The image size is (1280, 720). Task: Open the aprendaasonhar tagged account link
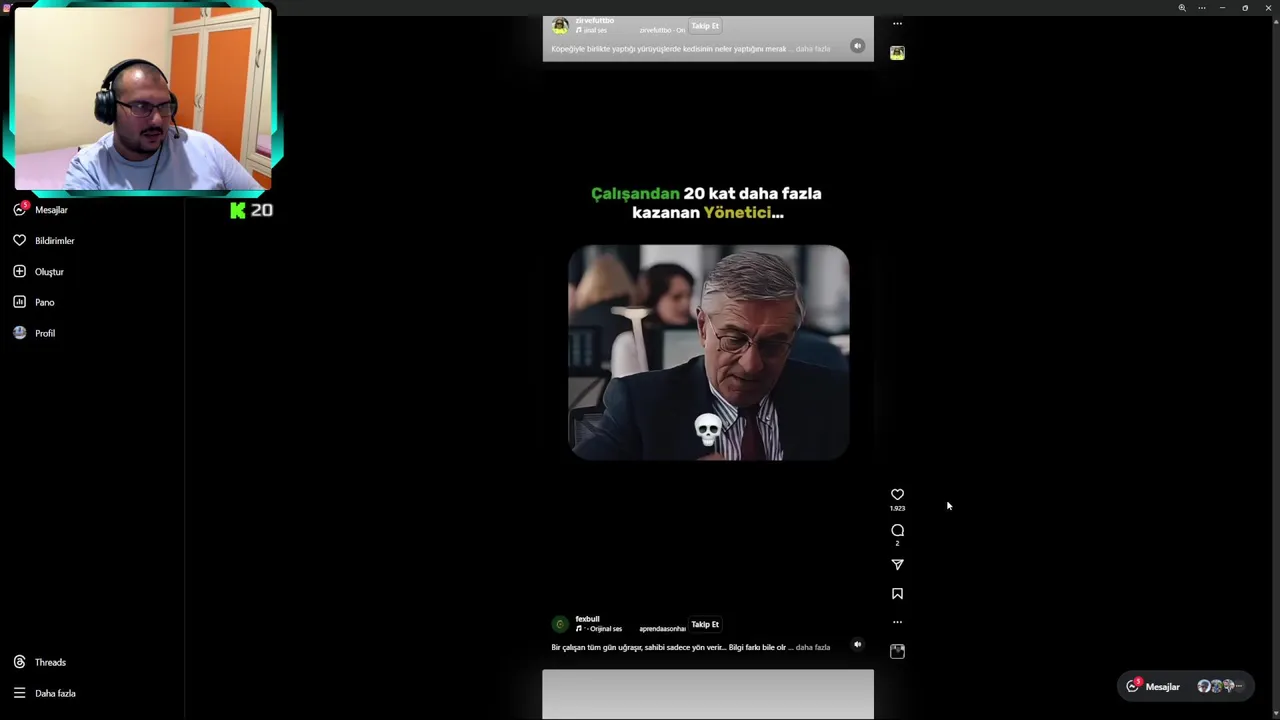click(x=662, y=629)
